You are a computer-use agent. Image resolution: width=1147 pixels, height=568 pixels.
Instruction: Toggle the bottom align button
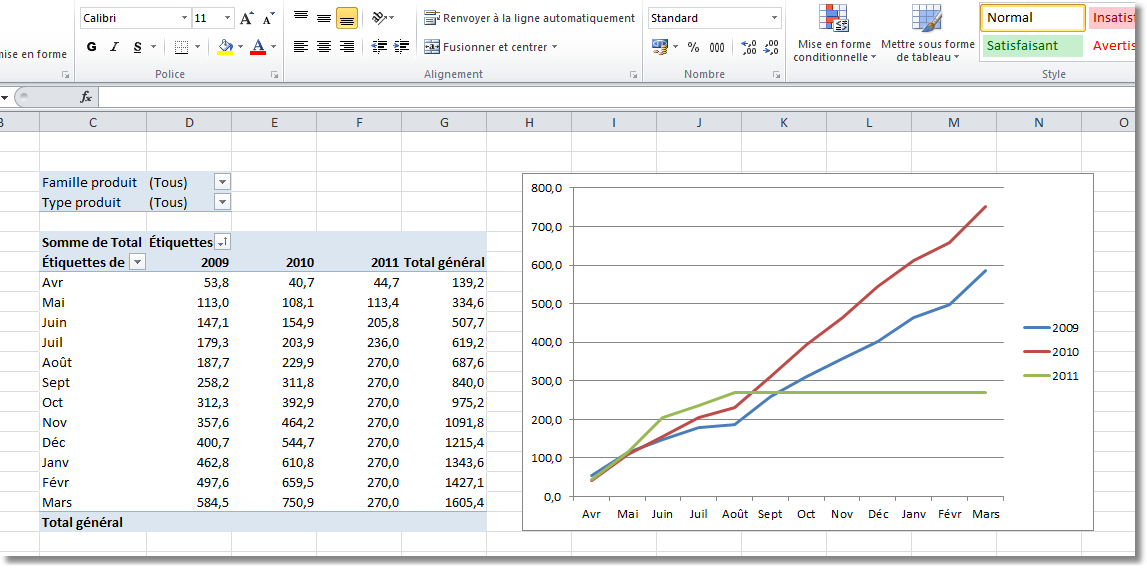tap(347, 18)
